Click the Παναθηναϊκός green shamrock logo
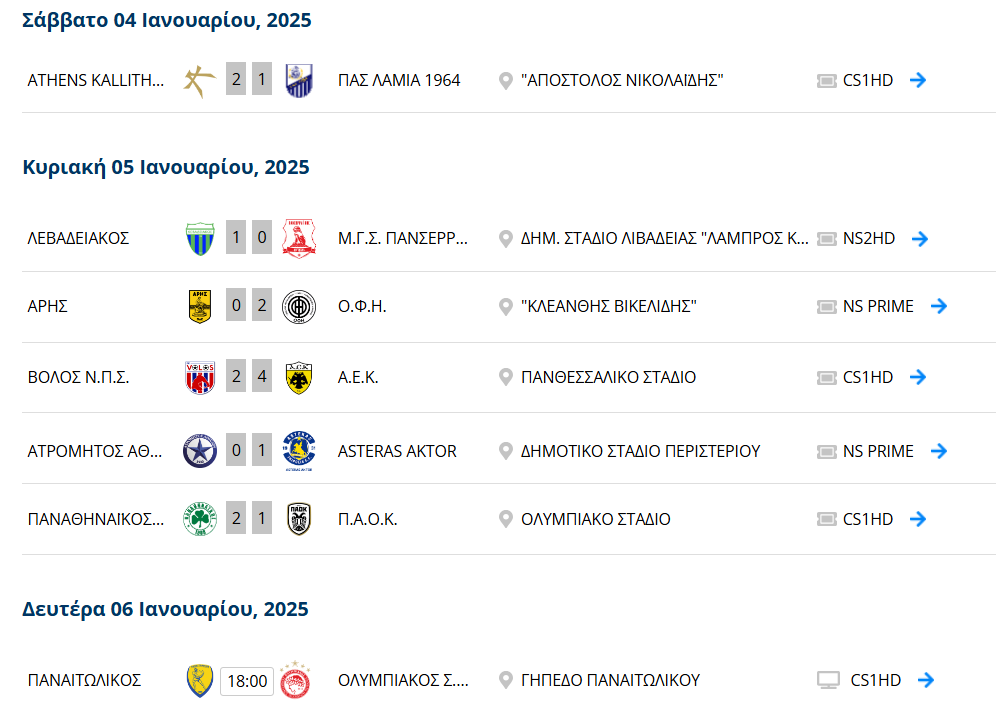Screen dimensions: 996x707 pyautogui.click(x=200, y=519)
